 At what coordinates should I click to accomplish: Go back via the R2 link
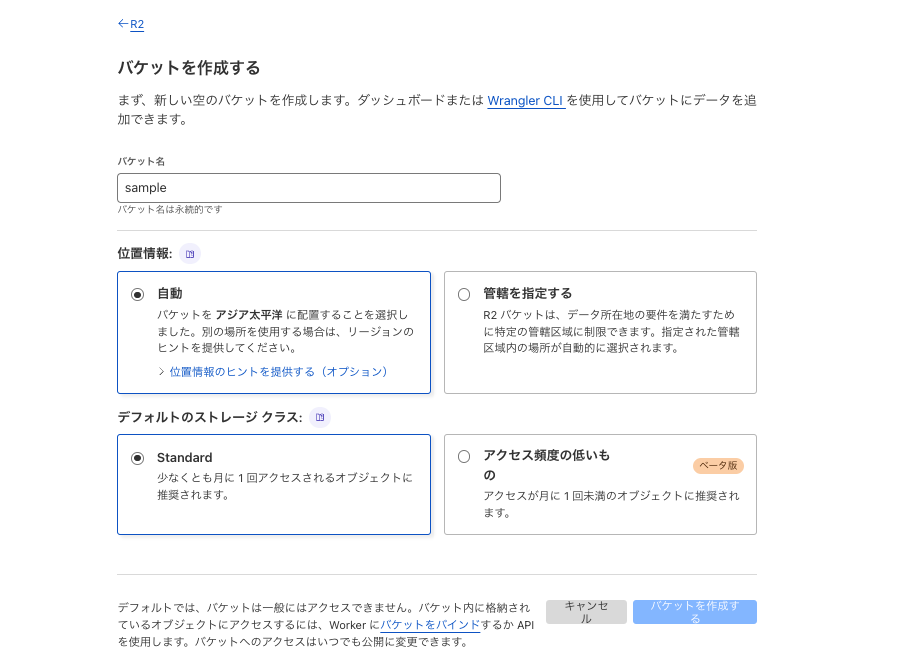(137, 24)
